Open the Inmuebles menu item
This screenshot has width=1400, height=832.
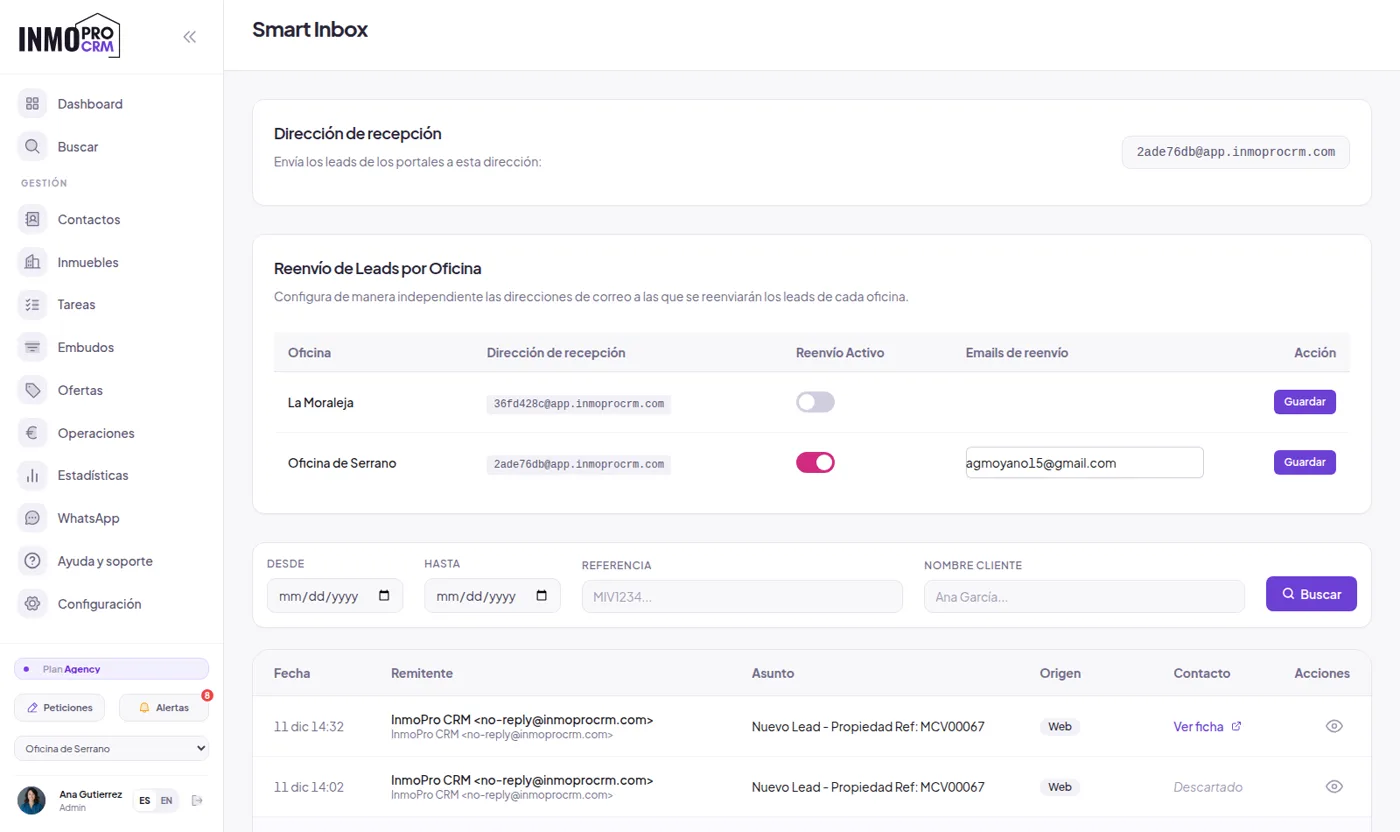[88, 263]
